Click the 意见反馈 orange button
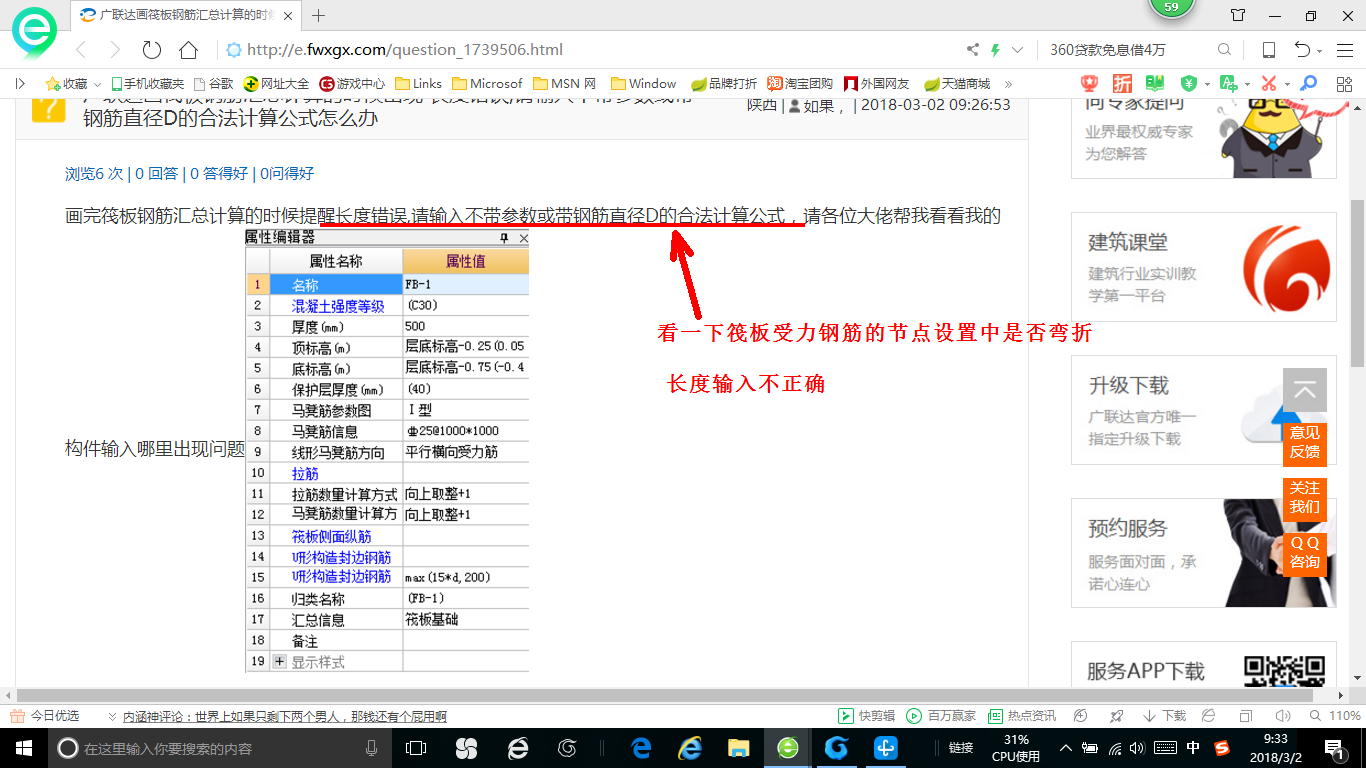The image size is (1366, 768). [x=1305, y=442]
